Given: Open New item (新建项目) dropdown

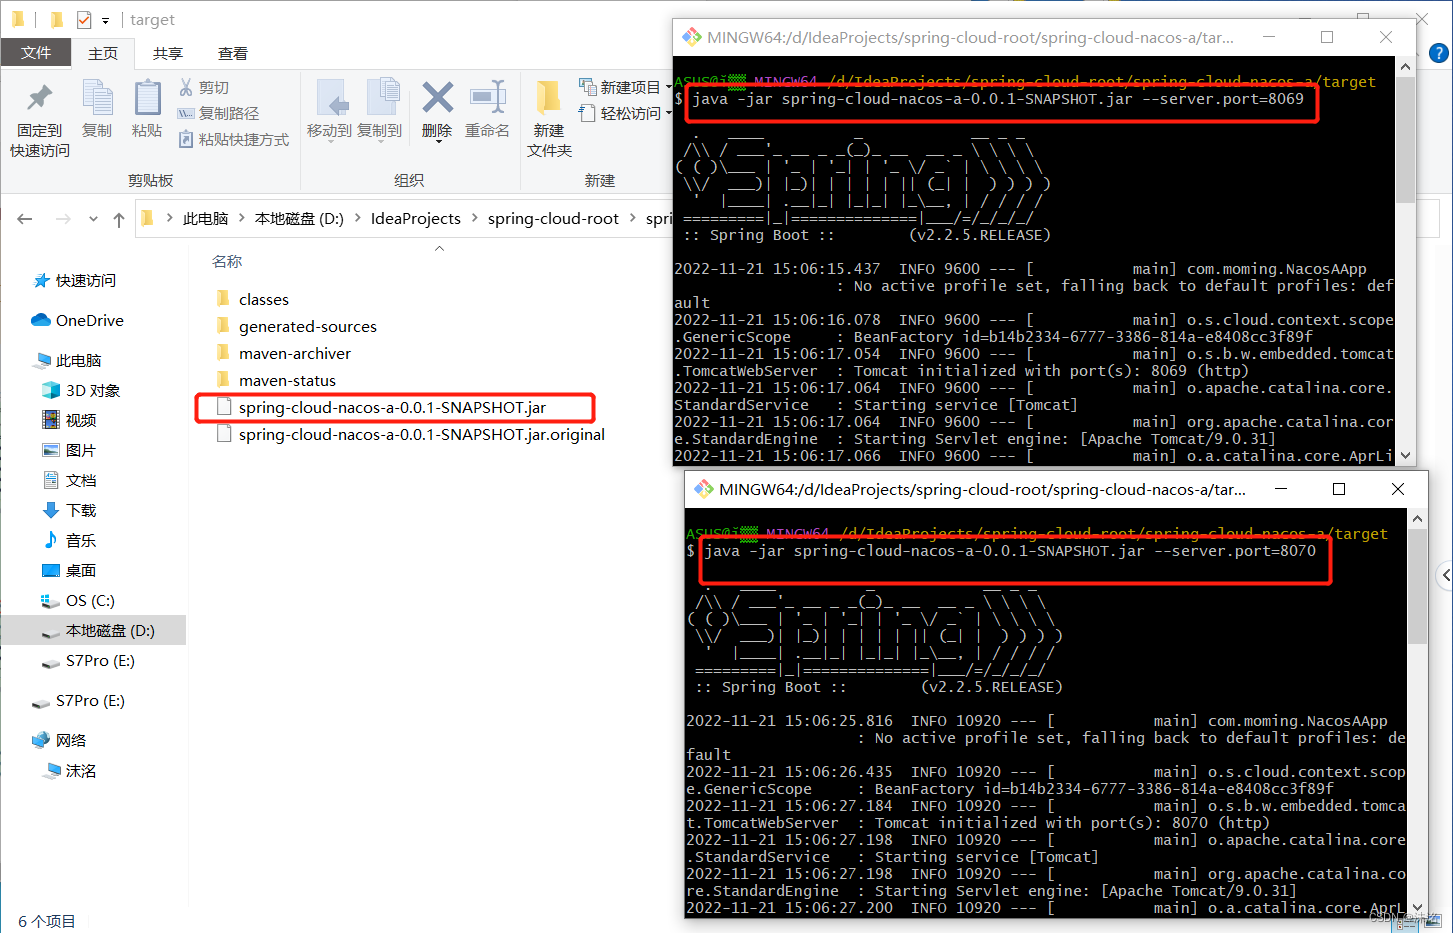Looking at the screenshot, I should point(625,87).
